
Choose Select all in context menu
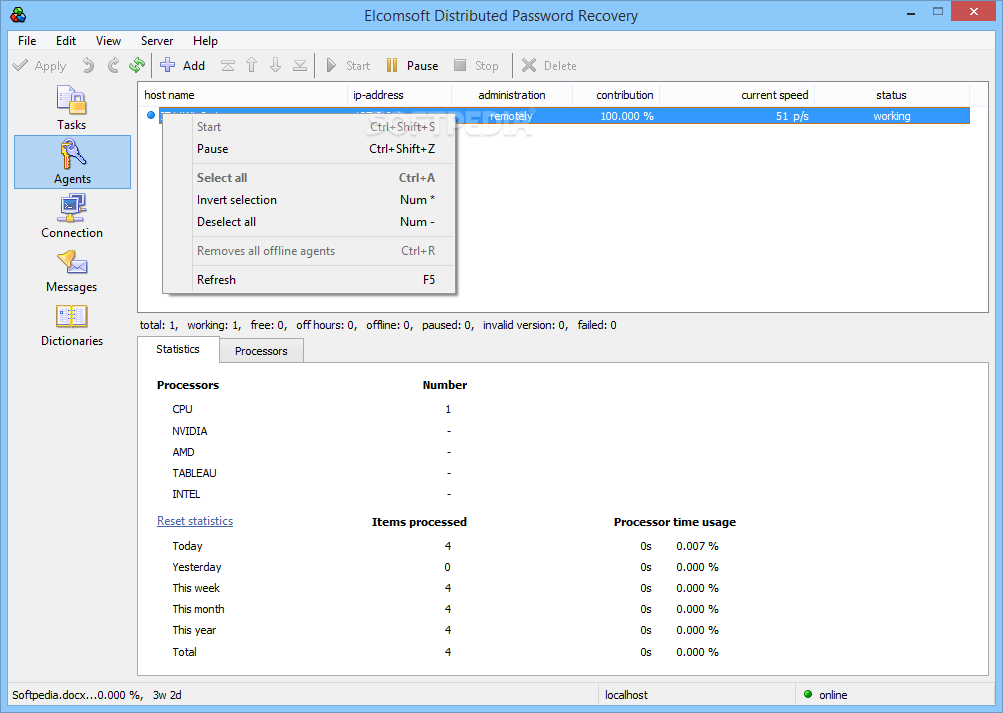tap(309, 178)
